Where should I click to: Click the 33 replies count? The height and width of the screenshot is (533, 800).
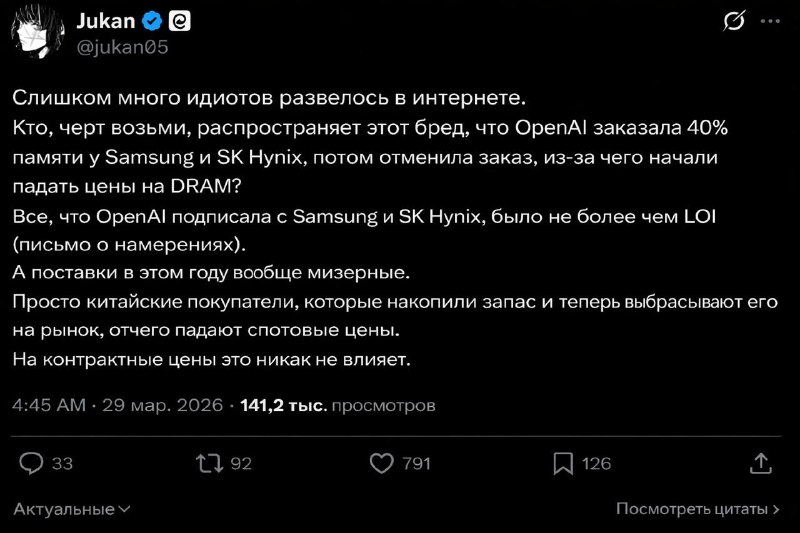[x=62, y=463]
